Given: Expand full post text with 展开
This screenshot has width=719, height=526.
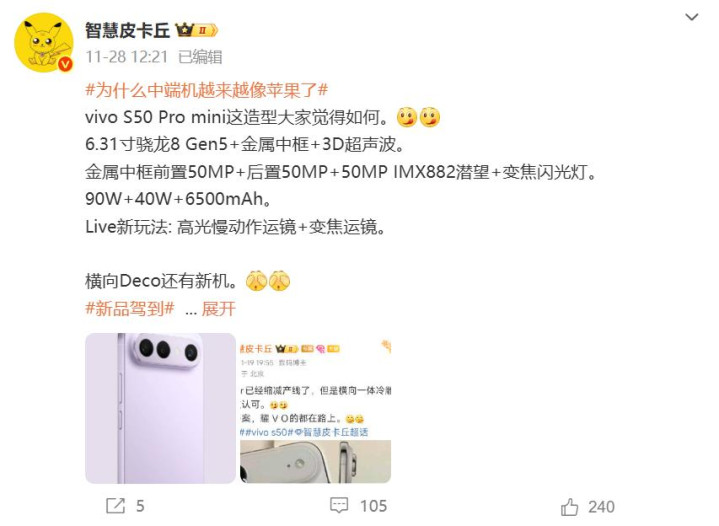Looking at the screenshot, I should point(218,309).
